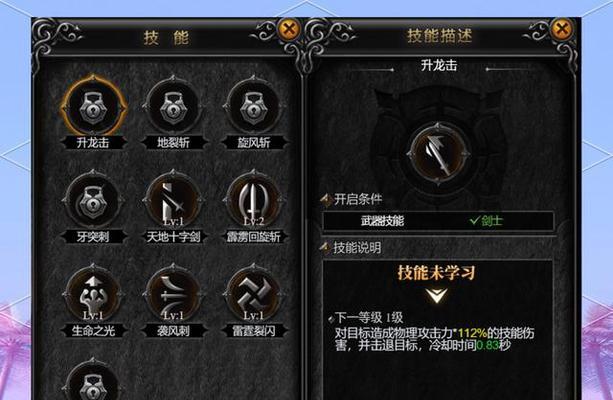Select the locked 牙突刺 skill icon
Image resolution: width=613 pixels, height=400 pixels.
pos(93,201)
